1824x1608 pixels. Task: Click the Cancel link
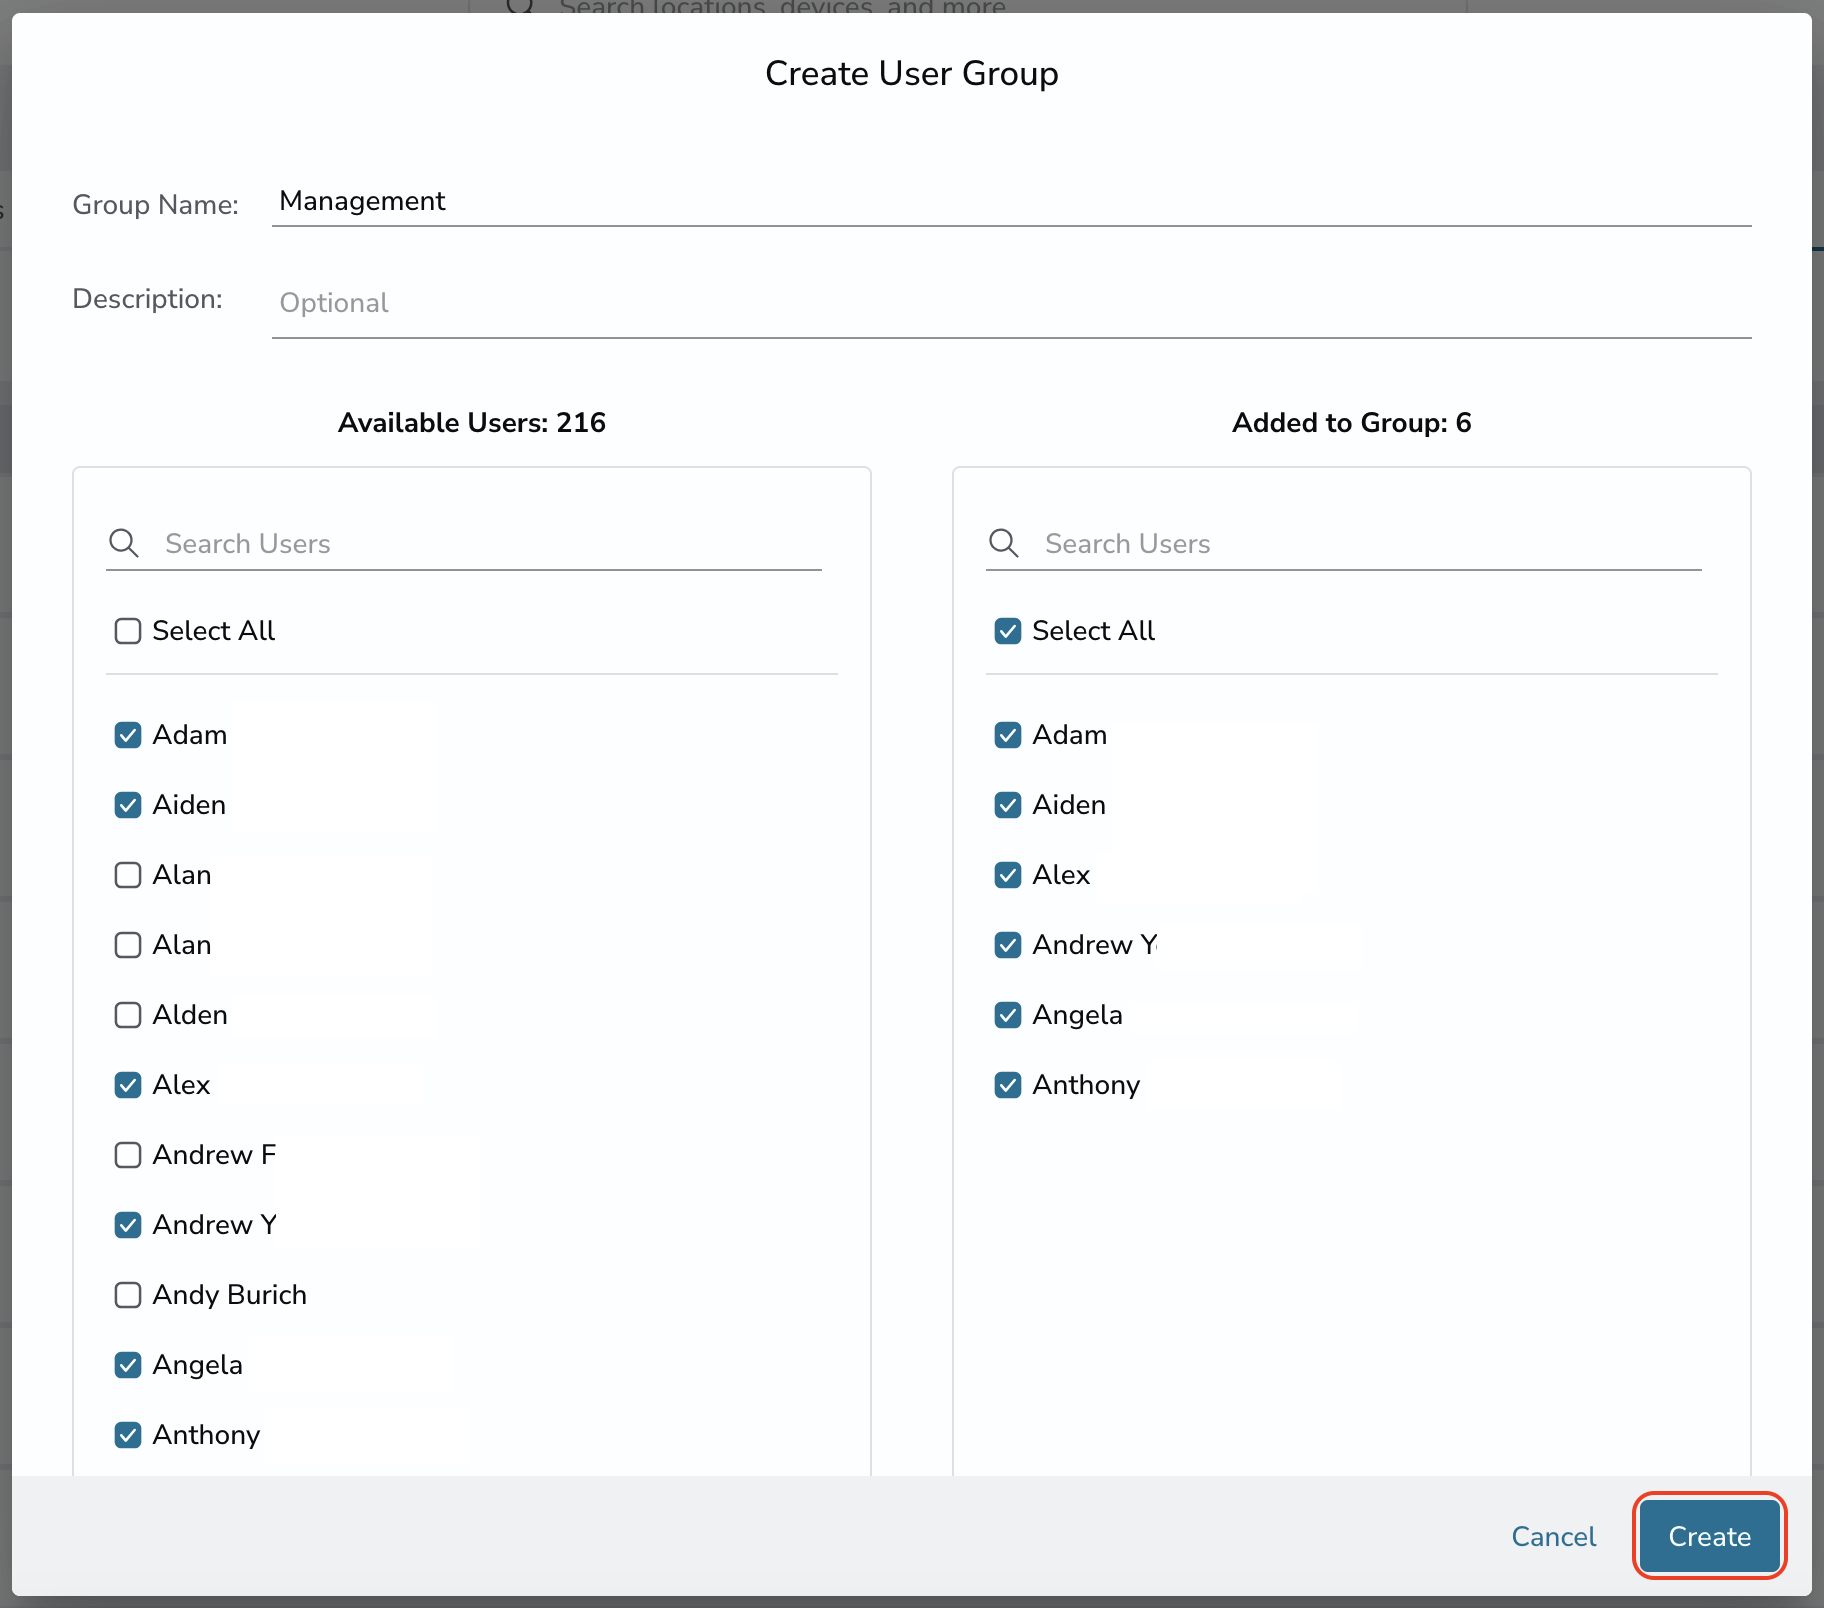click(x=1553, y=1536)
